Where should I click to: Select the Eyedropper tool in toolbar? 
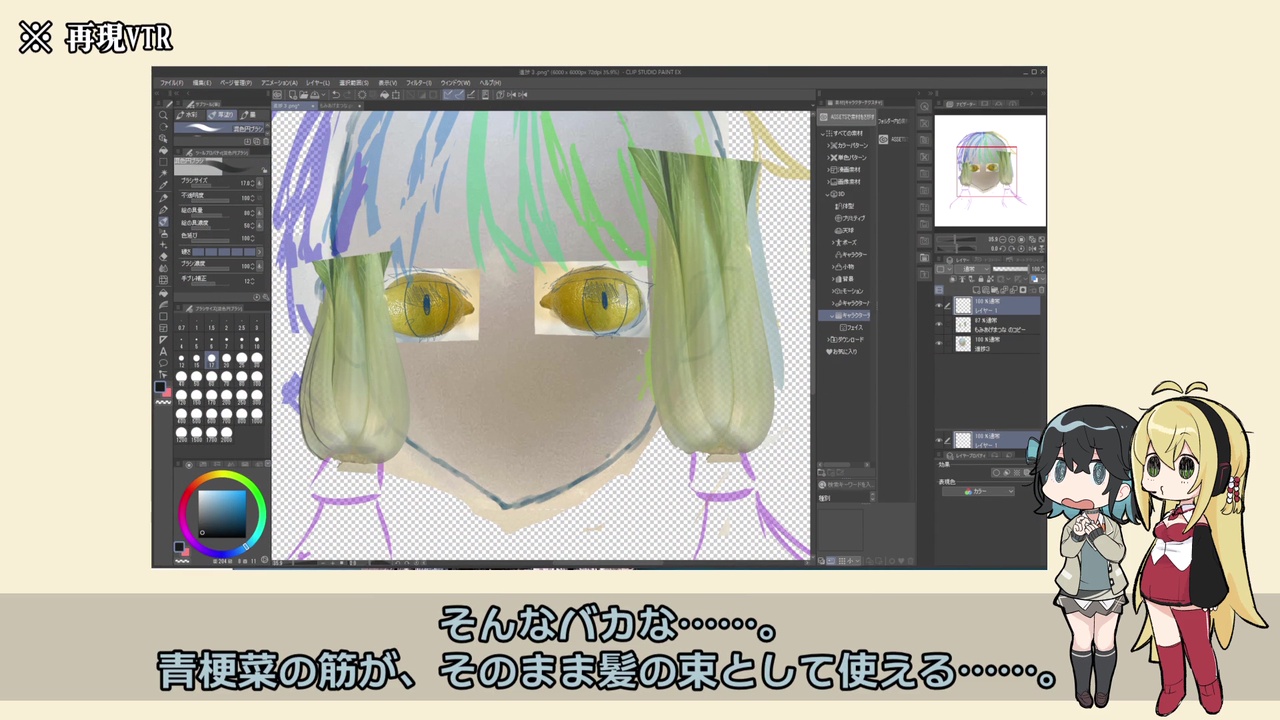(x=163, y=185)
